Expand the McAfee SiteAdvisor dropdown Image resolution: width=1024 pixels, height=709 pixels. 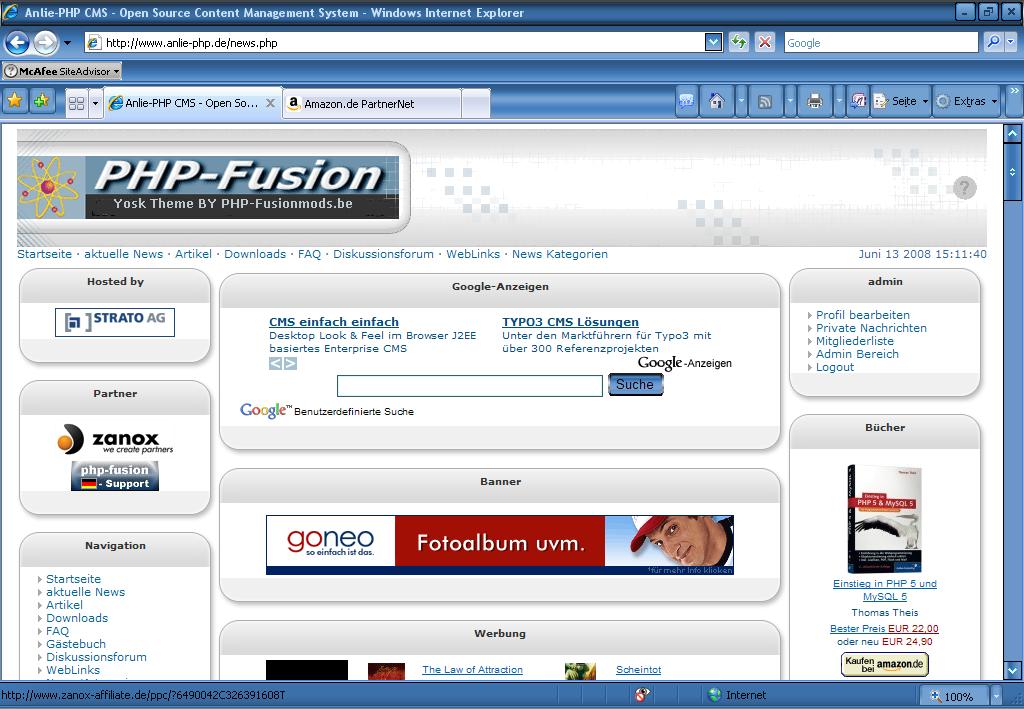click(x=116, y=72)
